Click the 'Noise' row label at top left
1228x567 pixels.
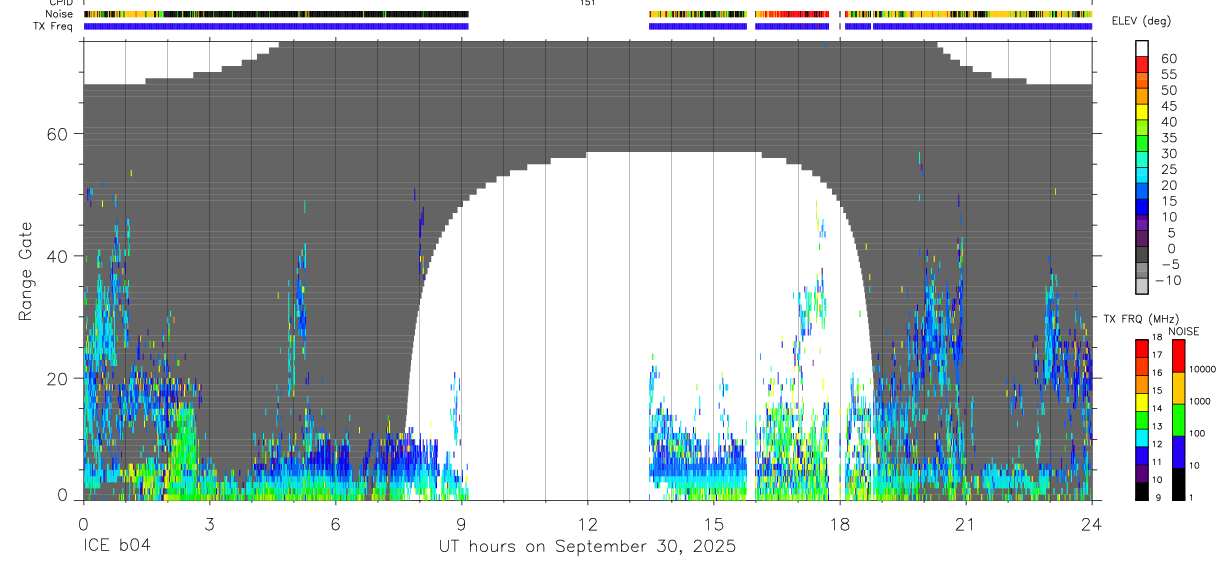pyautogui.click(x=59, y=14)
